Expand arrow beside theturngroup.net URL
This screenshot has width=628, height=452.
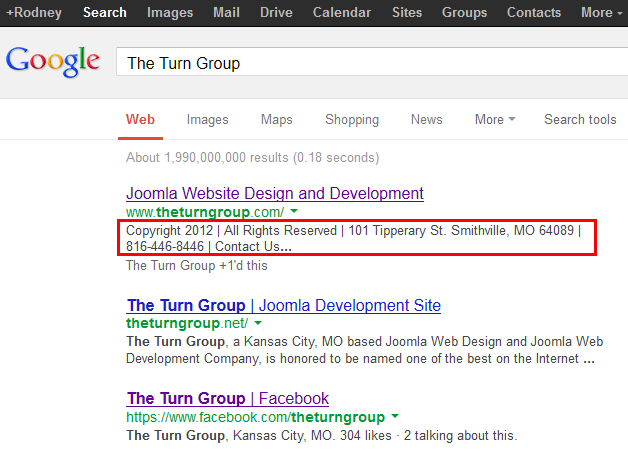[x=258, y=324]
